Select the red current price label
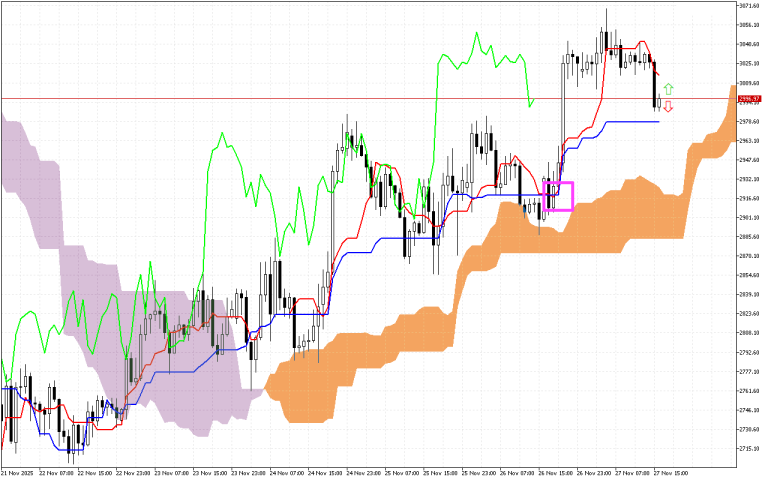 pyautogui.click(x=749, y=99)
